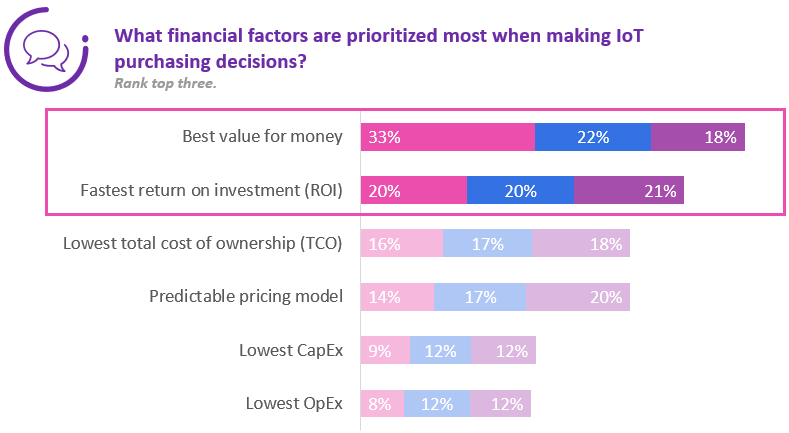Viewport: 789px width, 433px height.
Task: Click the 20% segment of Predictable pricing
Action: [x=578, y=296]
